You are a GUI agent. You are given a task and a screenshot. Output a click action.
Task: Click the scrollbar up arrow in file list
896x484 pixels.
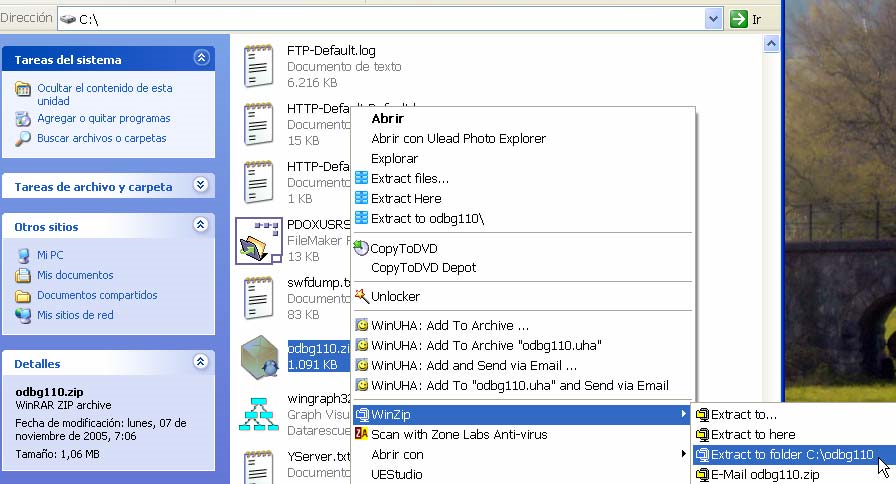771,43
